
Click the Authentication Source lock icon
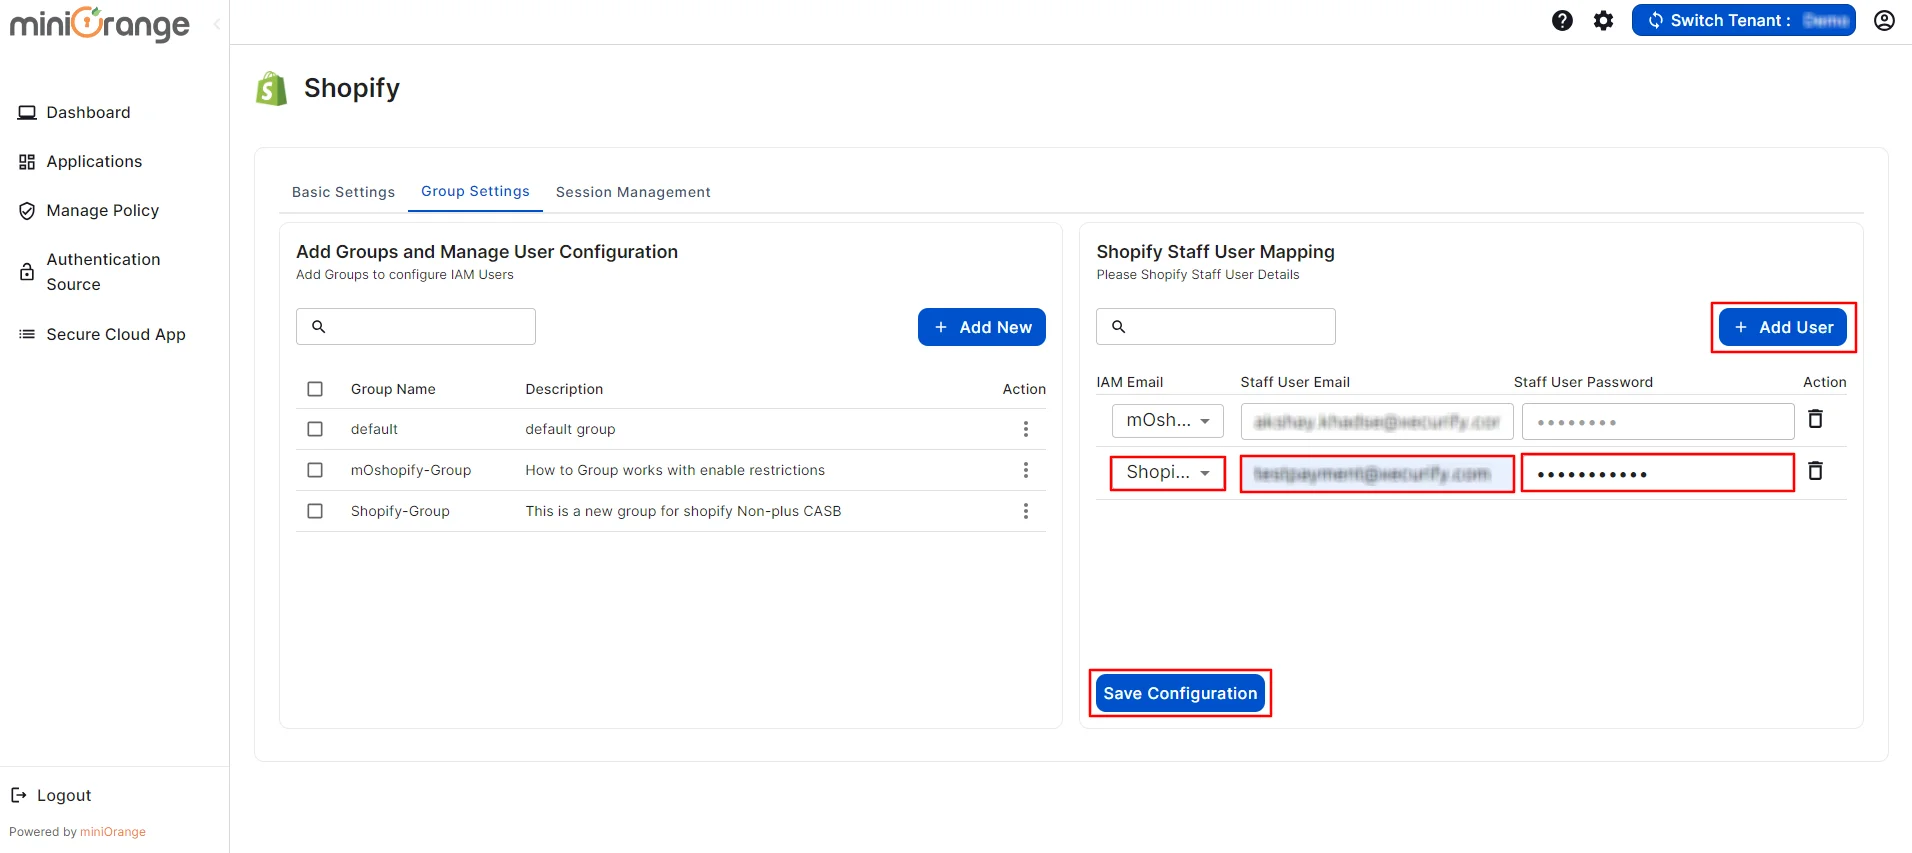tap(27, 271)
